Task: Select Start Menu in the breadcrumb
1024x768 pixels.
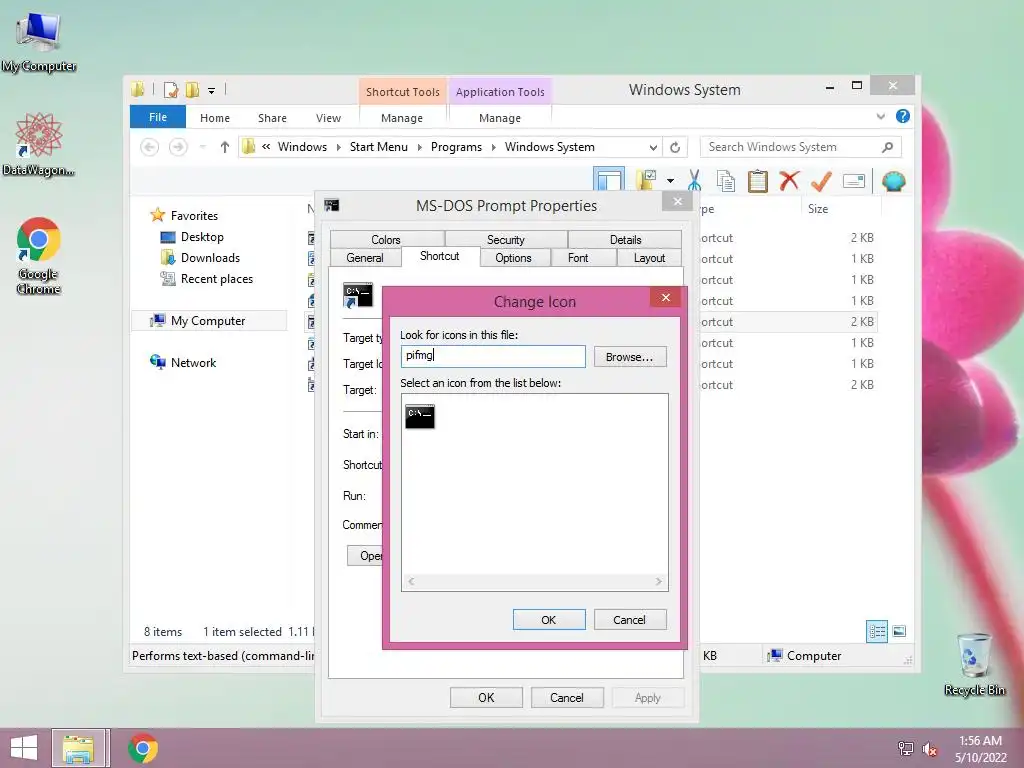Action: click(x=379, y=147)
